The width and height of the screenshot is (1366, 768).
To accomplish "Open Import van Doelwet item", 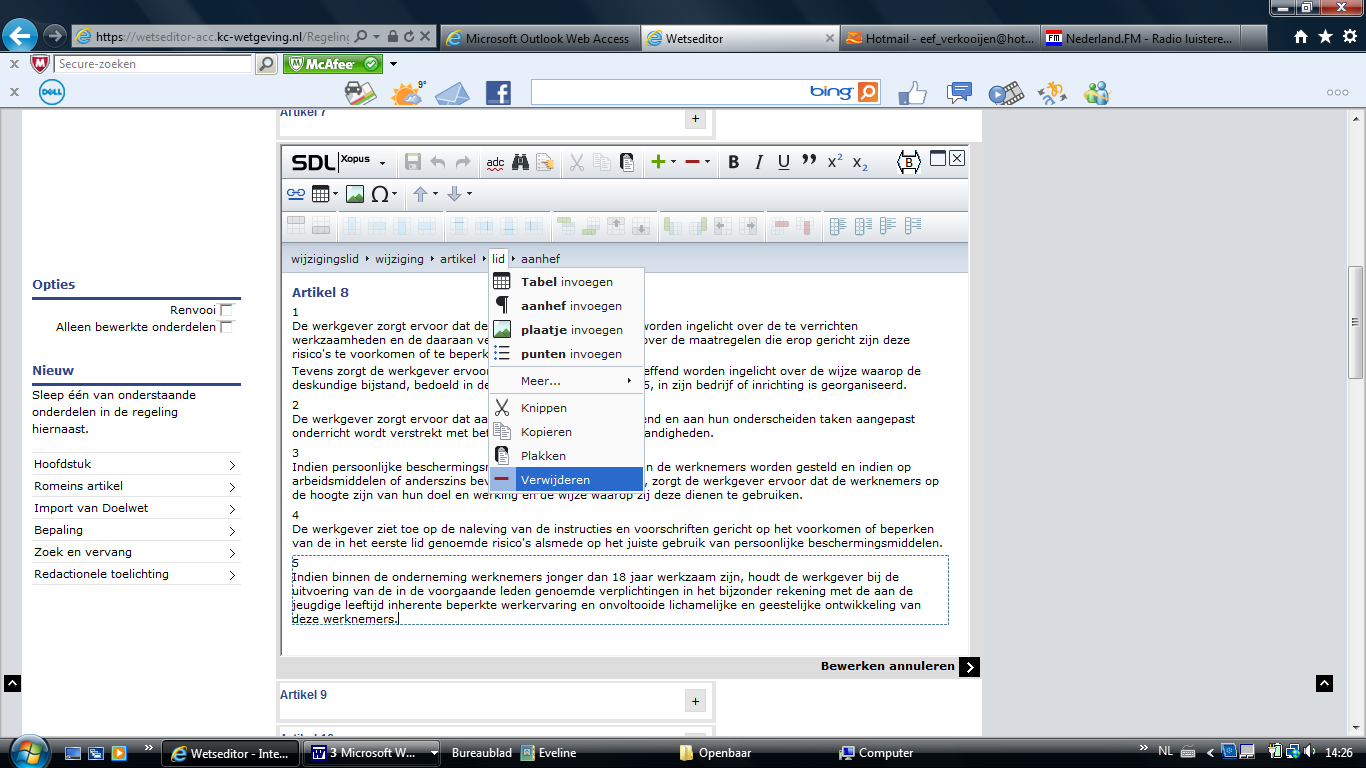I will coord(136,509).
